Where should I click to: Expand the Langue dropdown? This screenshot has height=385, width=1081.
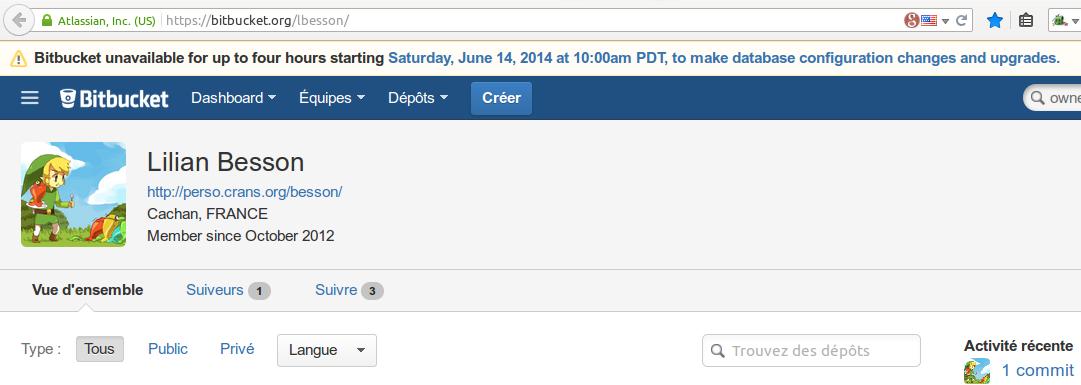327,351
